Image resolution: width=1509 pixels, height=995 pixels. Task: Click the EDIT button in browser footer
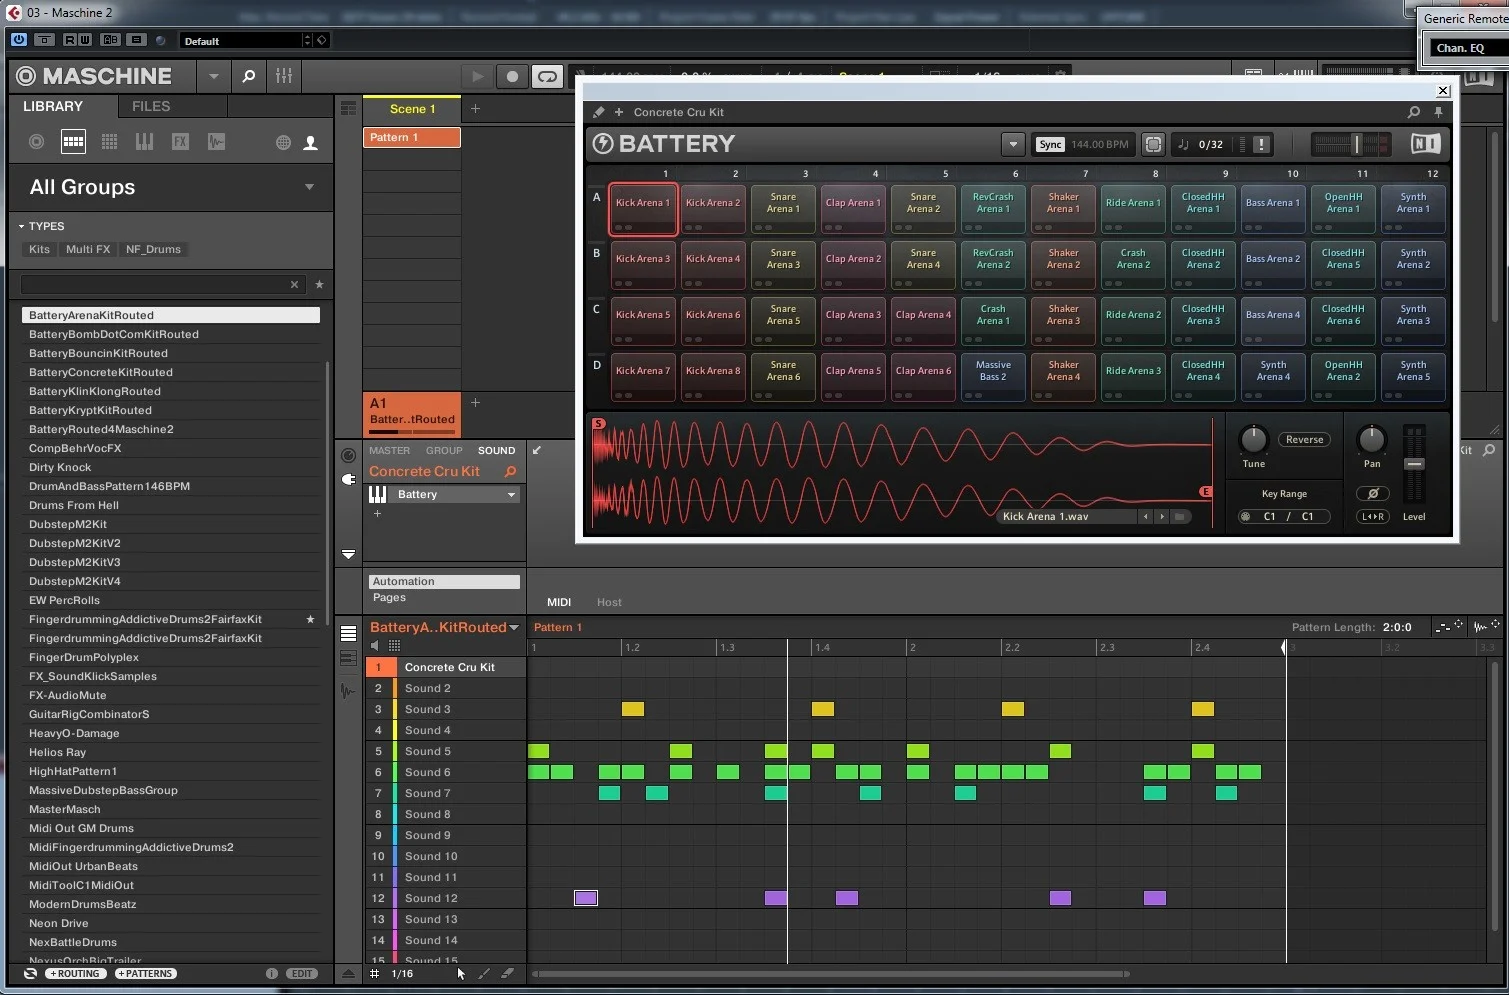click(302, 974)
